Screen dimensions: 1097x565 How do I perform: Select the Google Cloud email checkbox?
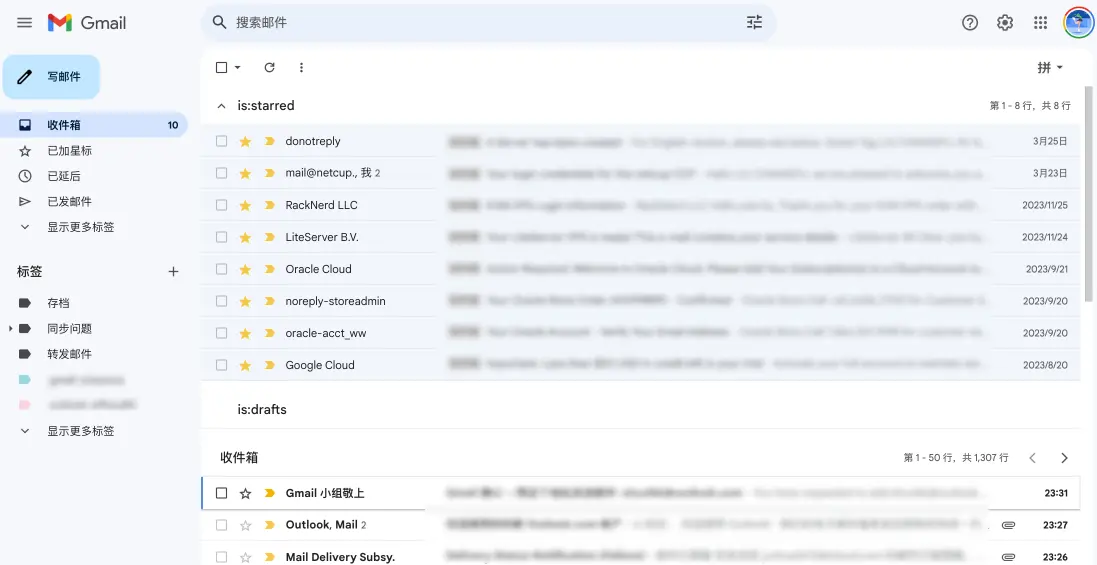222,365
